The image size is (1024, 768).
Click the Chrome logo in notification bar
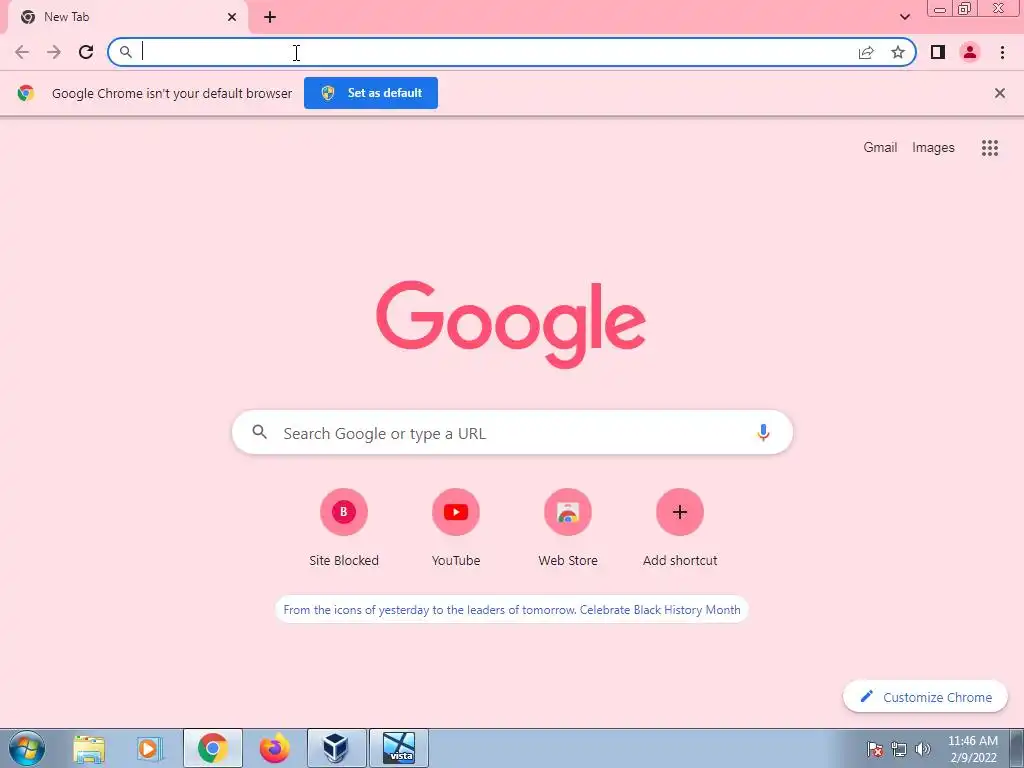(x=25, y=93)
